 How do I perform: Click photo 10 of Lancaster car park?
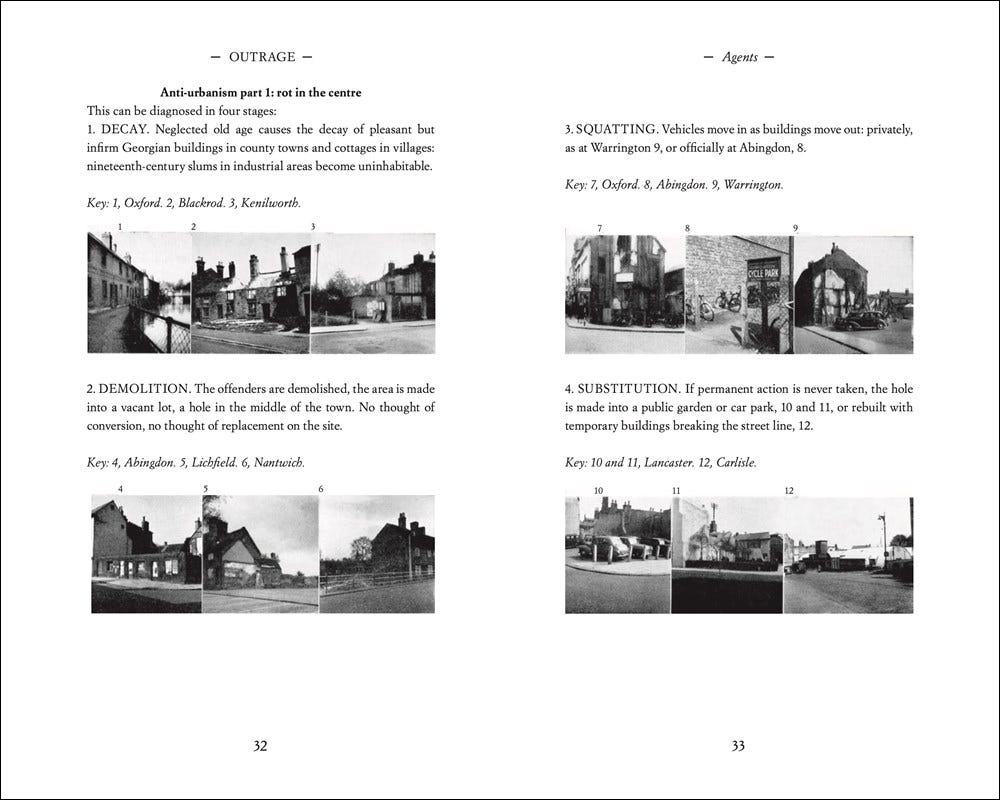pos(618,556)
